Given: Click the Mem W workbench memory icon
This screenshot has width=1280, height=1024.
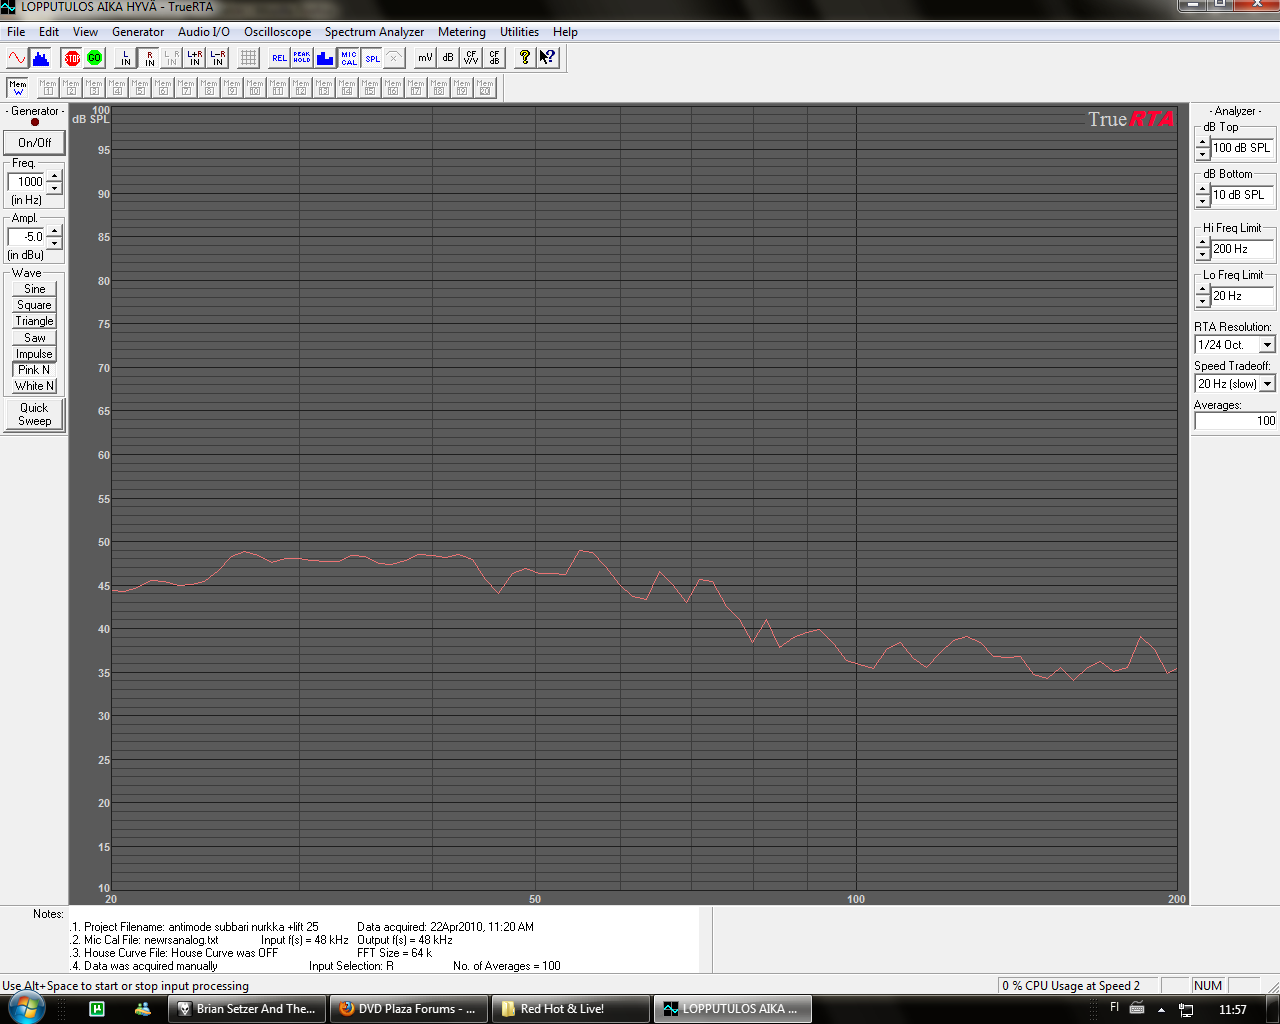Looking at the screenshot, I should [x=17, y=88].
